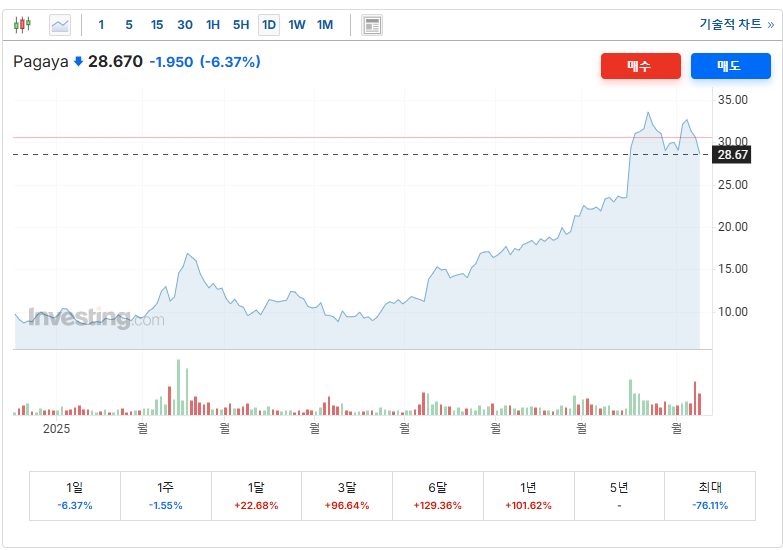
Task: Set chart interval to 5 minutes
Action: click(x=129, y=24)
